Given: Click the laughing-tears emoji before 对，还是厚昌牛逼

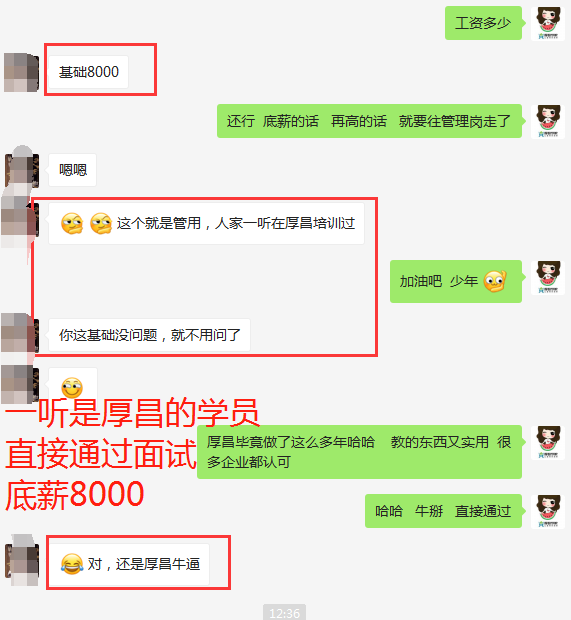Looking at the screenshot, I should pos(72,564).
